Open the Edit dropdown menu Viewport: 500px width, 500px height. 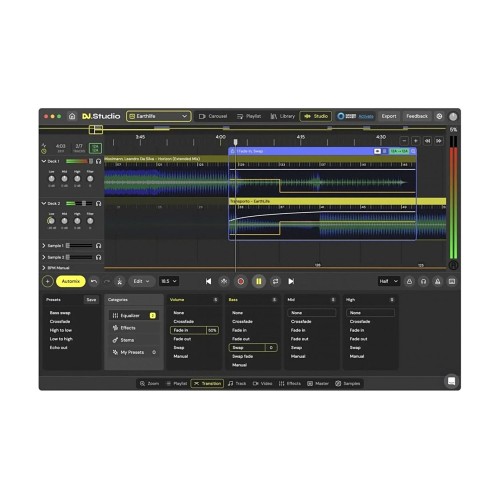pos(141,281)
